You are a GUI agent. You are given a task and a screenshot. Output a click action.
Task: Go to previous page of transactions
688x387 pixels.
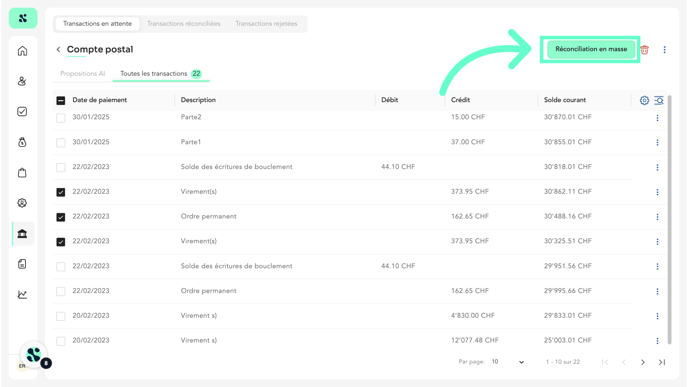click(x=624, y=362)
